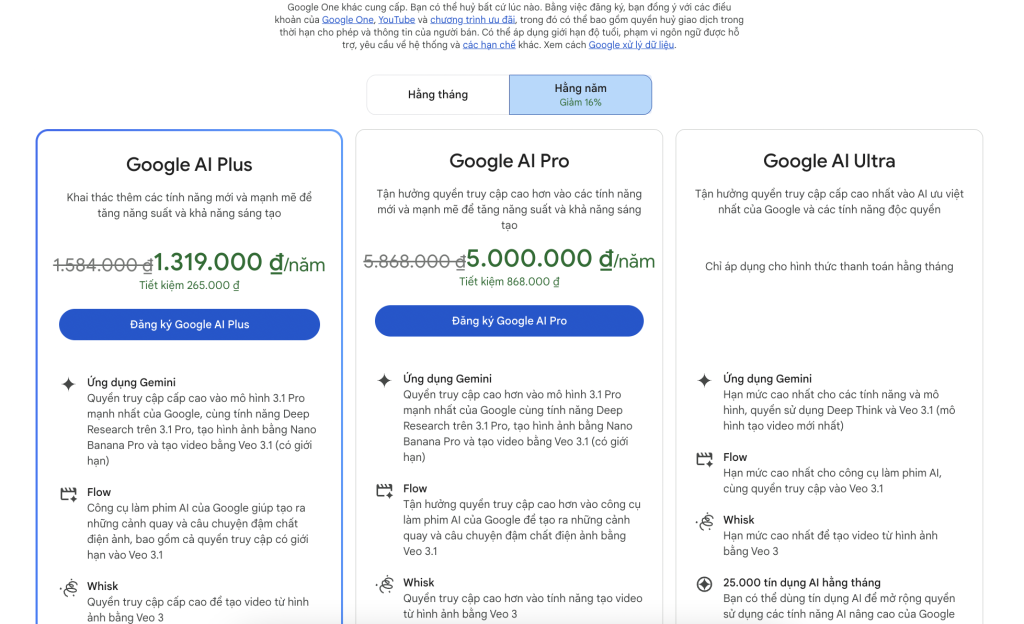
Task: Click the Gemini sparkle icon in AI Pro card
Action: (384, 380)
